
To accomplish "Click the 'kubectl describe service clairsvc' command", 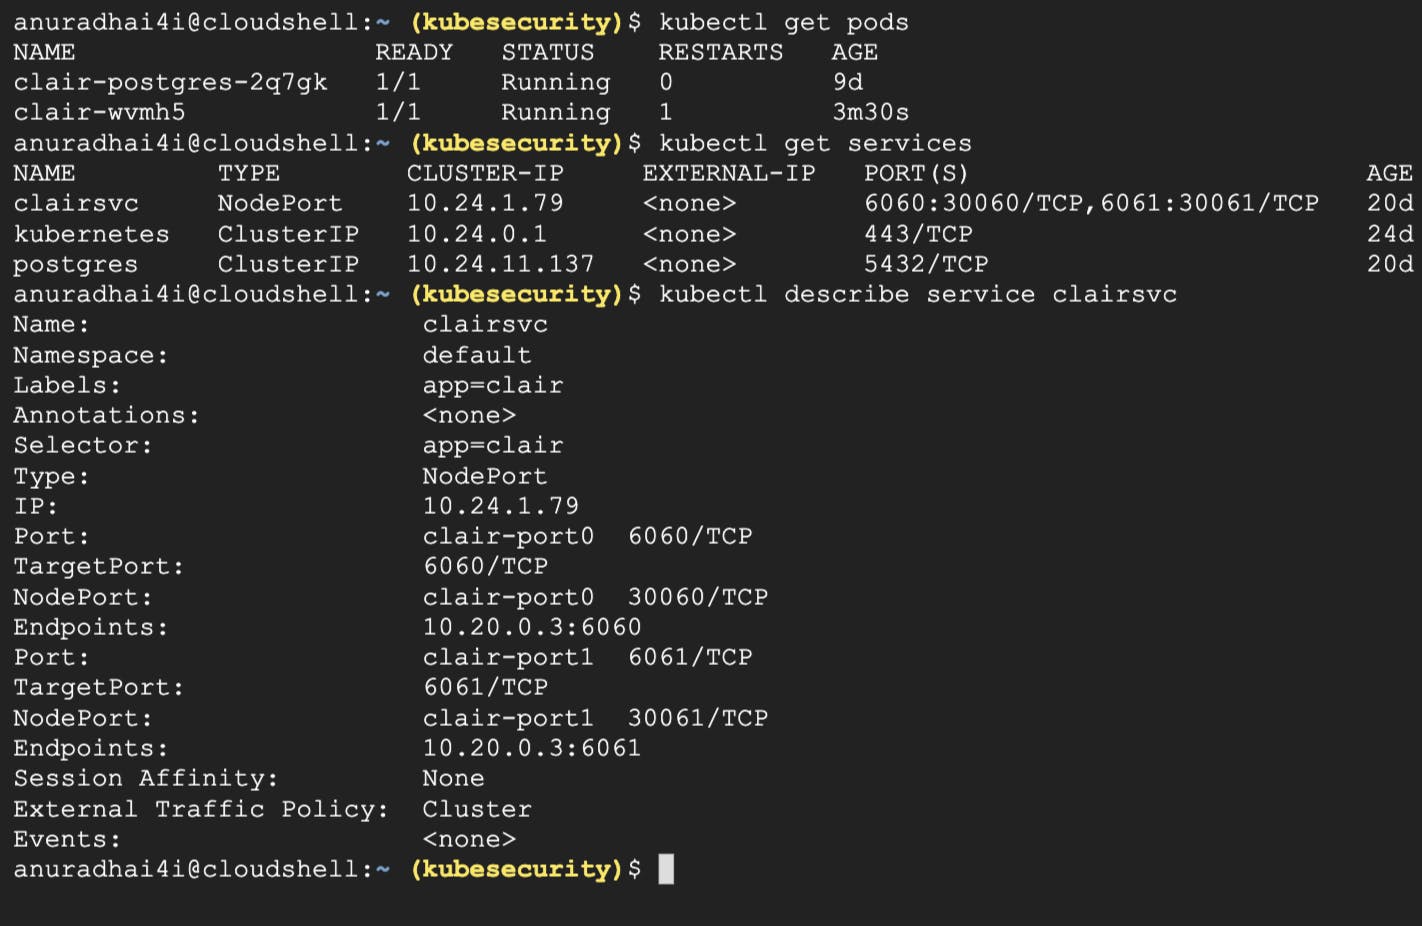I will click(x=918, y=294).
